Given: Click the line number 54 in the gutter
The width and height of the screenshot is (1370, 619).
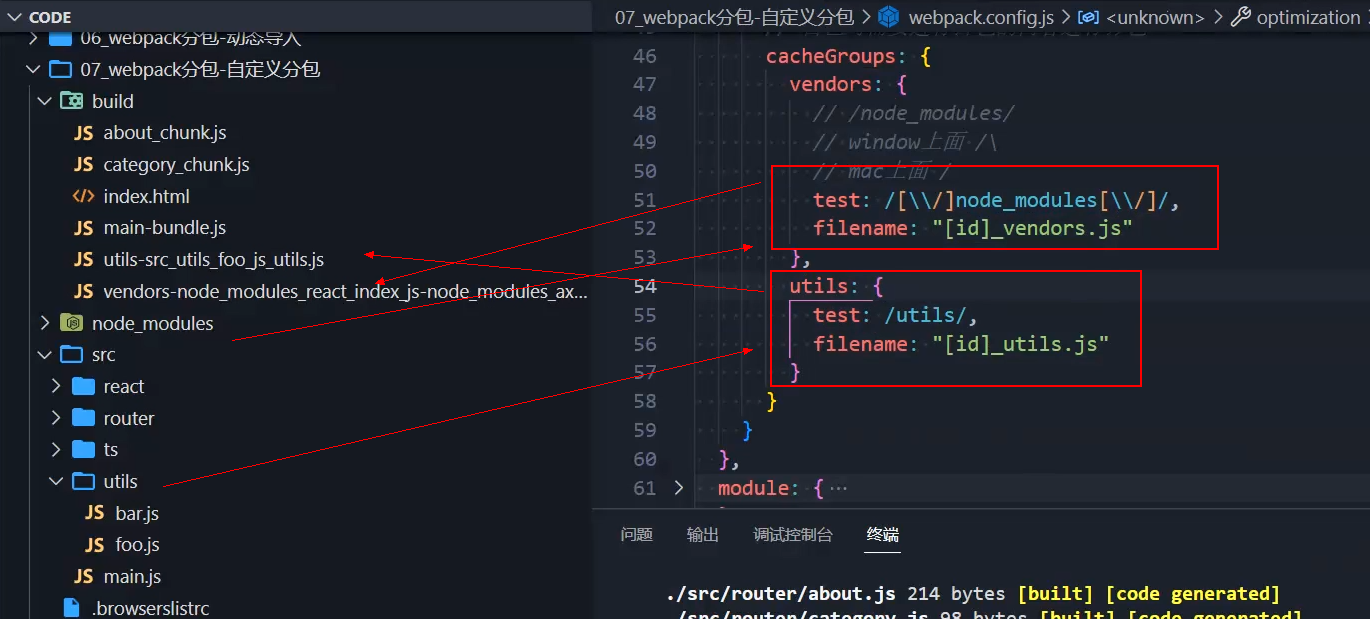Looking at the screenshot, I should coord(645,286).
